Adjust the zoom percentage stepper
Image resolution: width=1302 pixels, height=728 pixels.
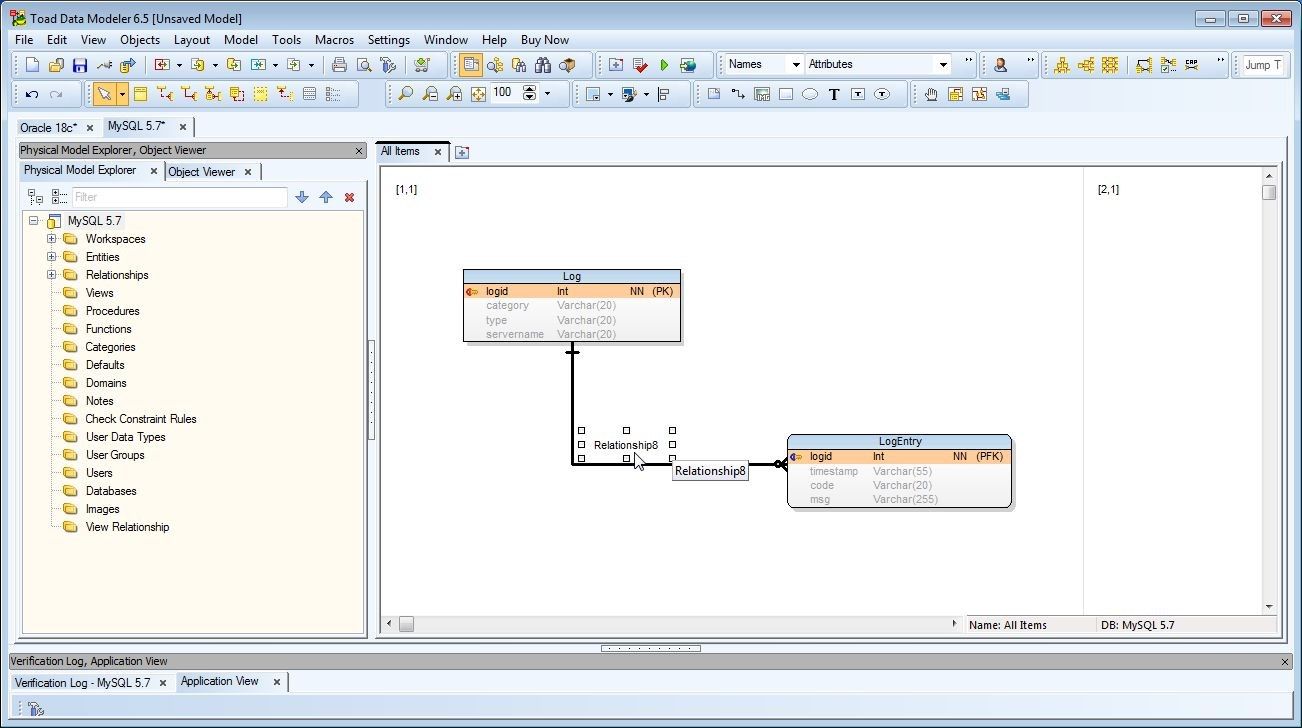[x=528, y=93]
